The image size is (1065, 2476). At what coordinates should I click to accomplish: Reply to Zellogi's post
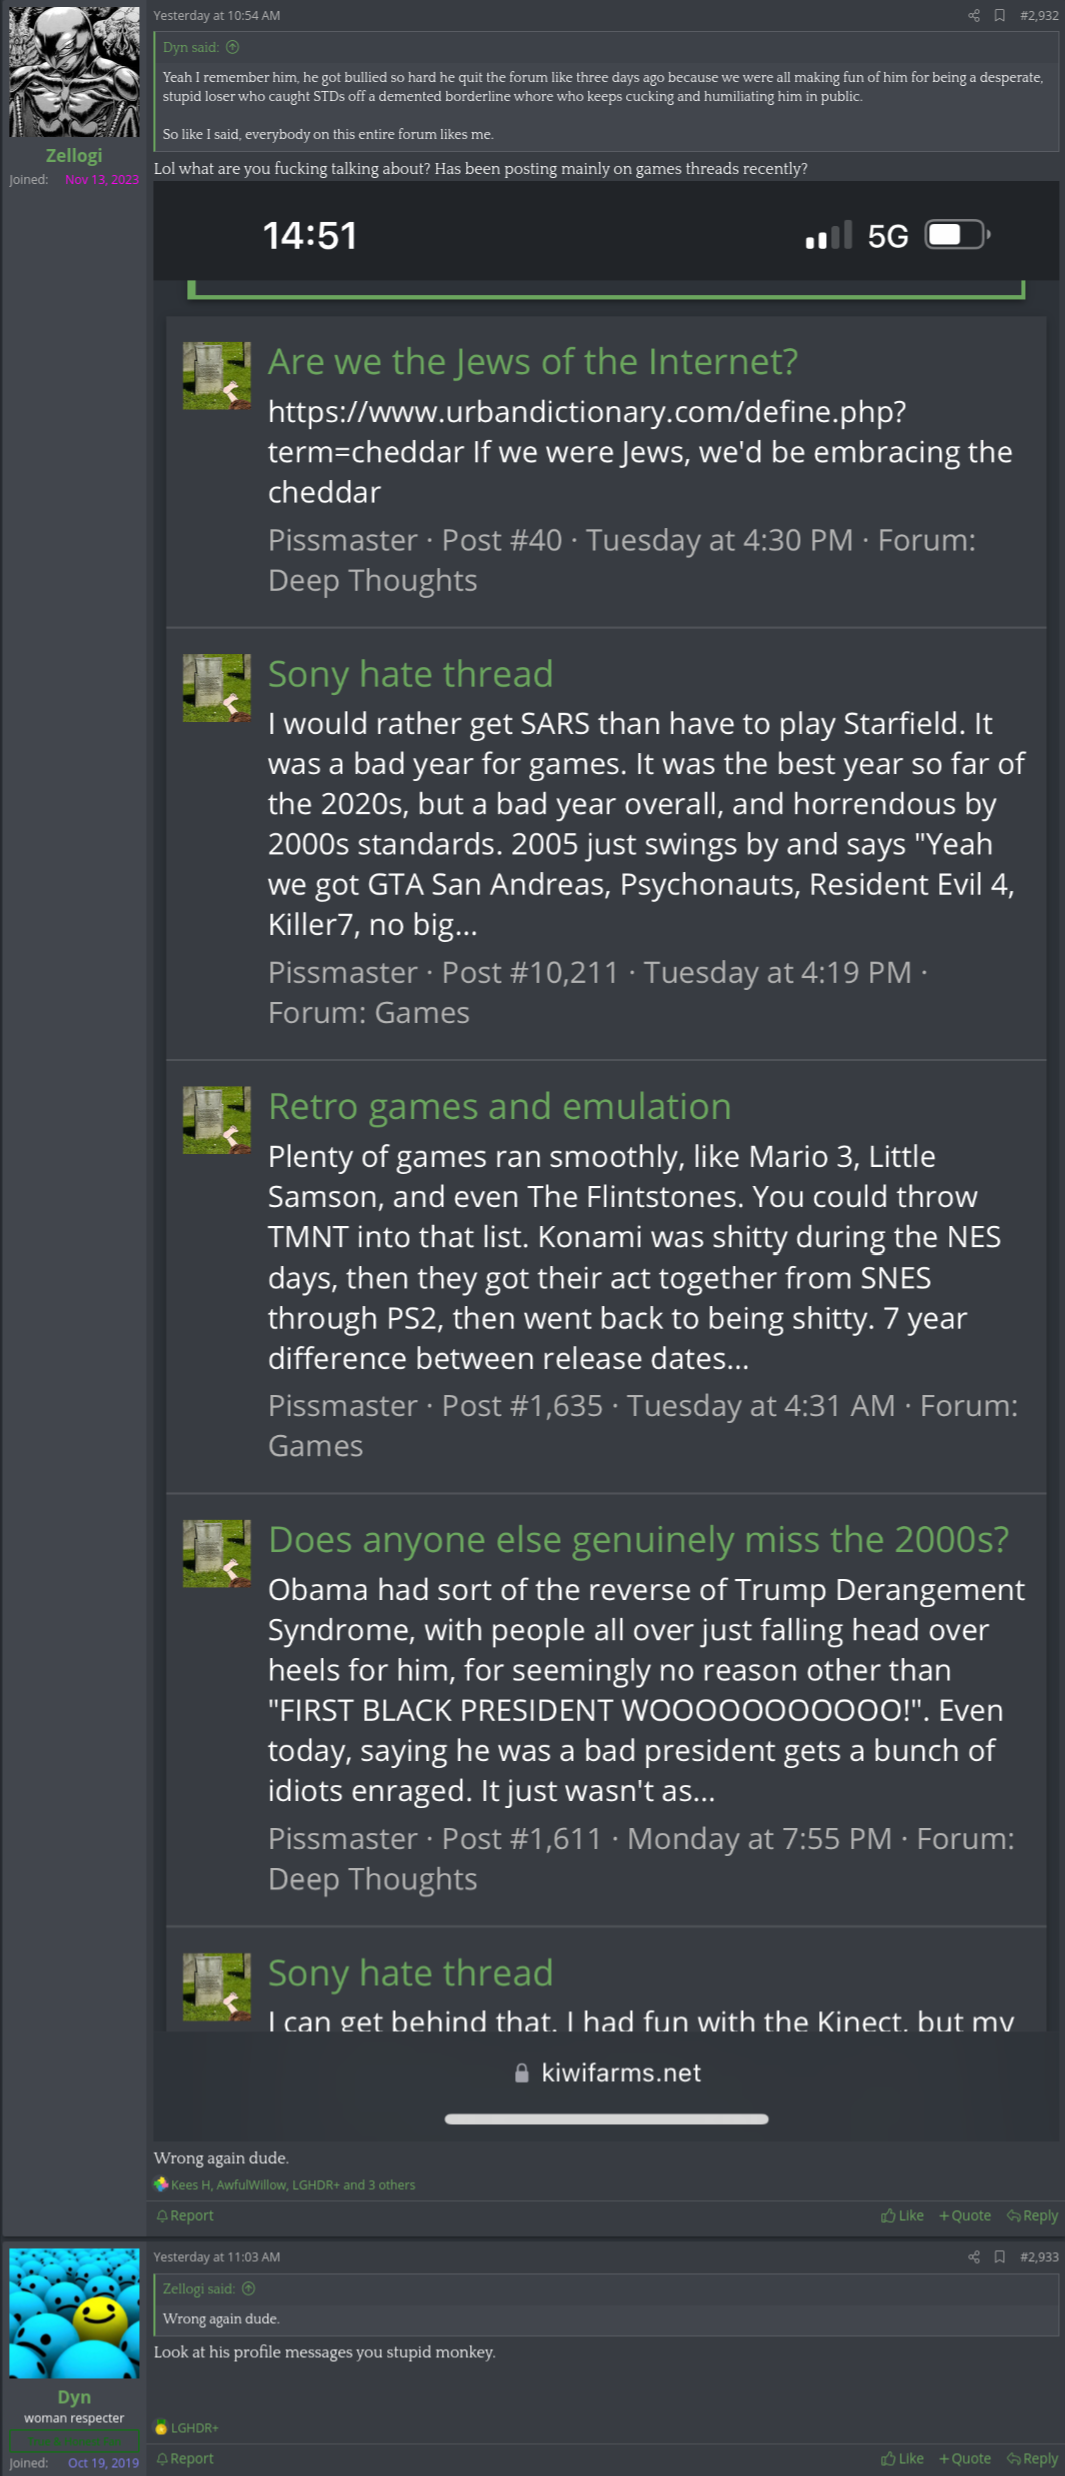(x=1032, y=2215)
